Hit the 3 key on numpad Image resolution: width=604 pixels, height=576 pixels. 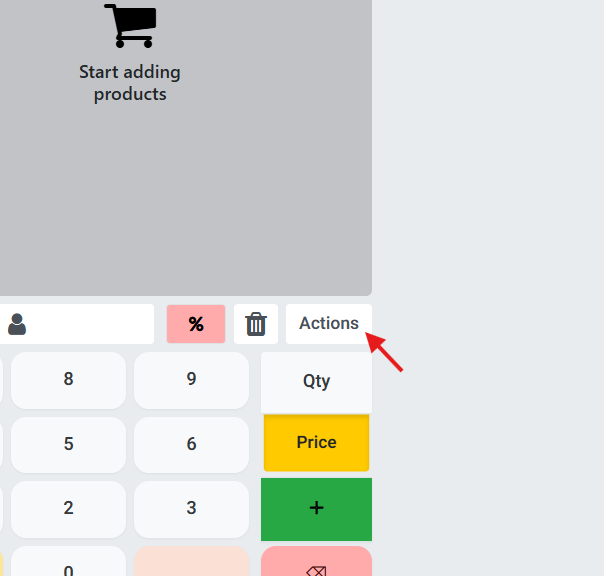191,508
